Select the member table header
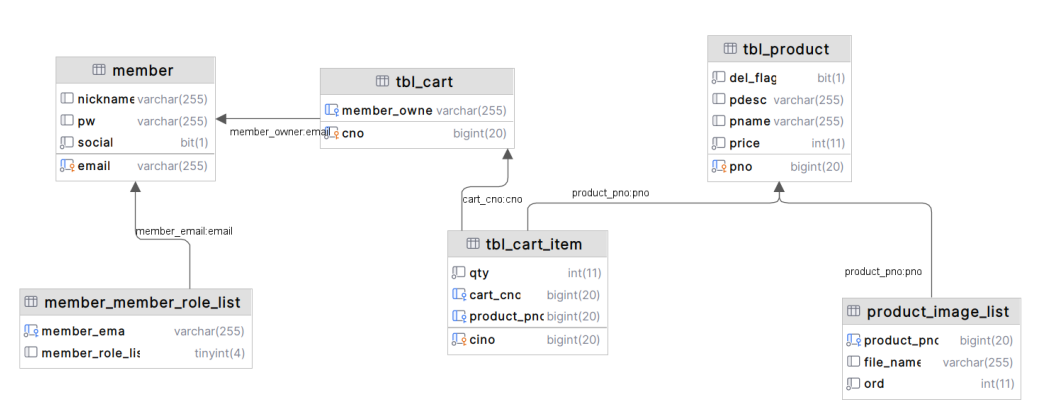 (x=136, y=71)
